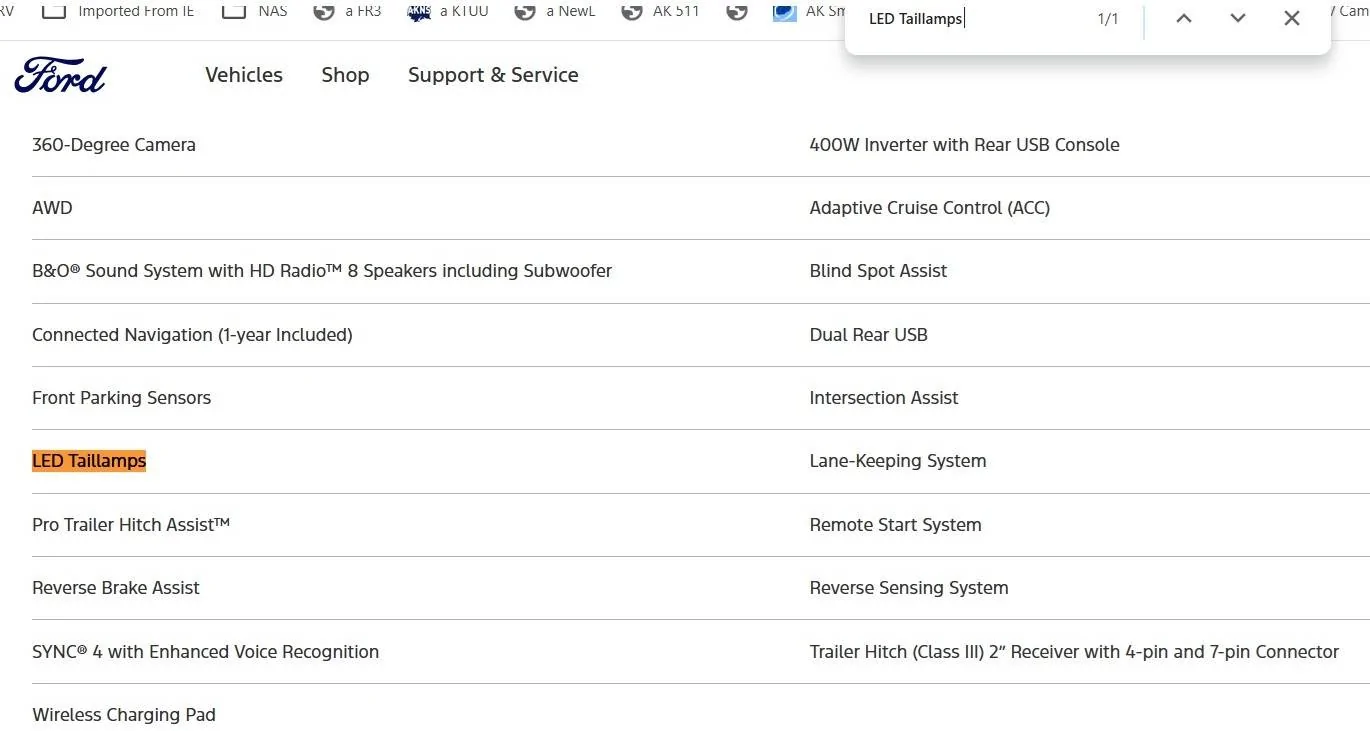Image resolution: width=1370 pixels, height=731 pixels.
Task: Click Intersection Assist text
Action: (x=884, y=398)
